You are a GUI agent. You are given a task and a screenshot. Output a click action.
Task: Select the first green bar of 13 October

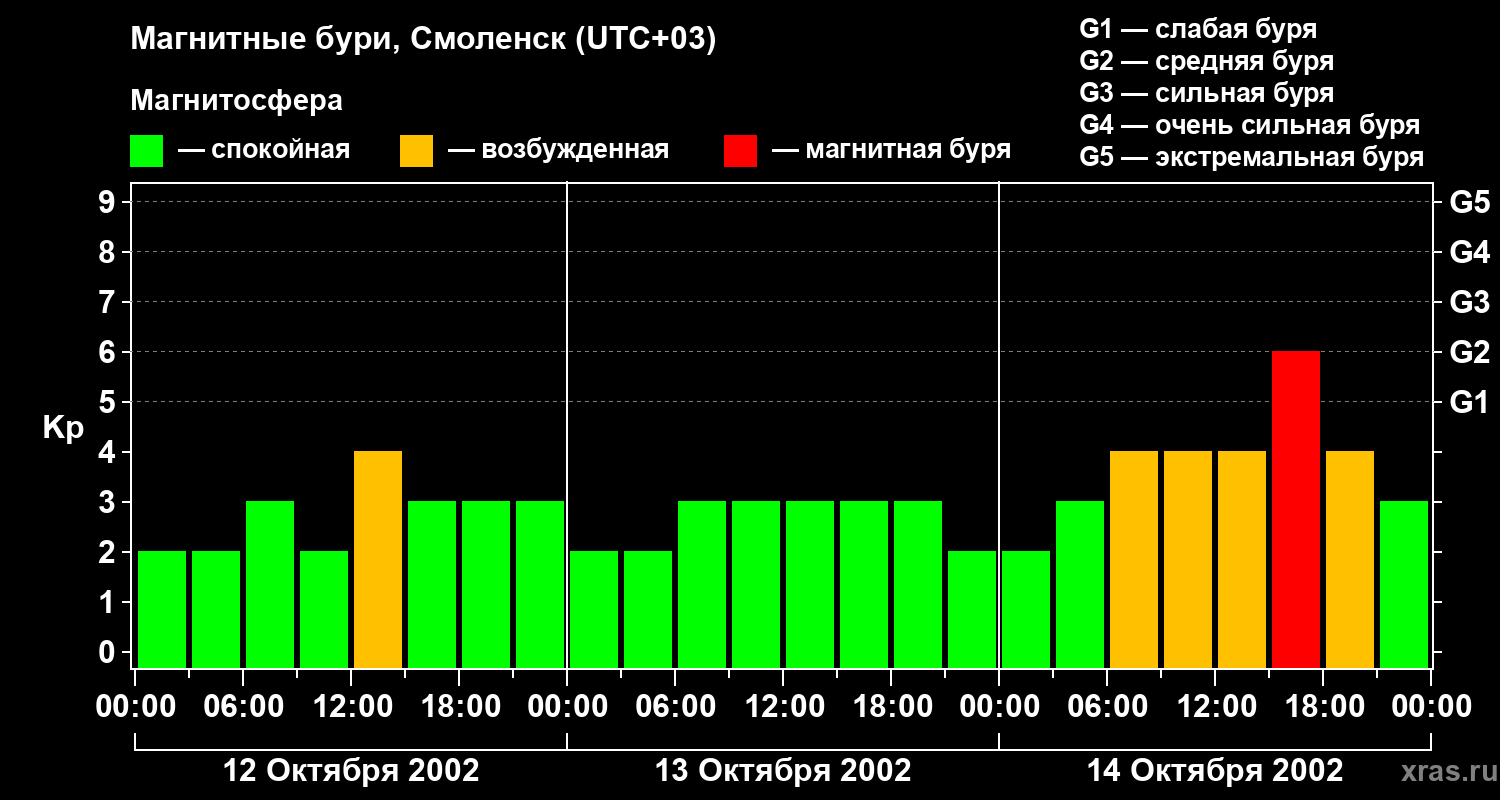click(594, 609)
